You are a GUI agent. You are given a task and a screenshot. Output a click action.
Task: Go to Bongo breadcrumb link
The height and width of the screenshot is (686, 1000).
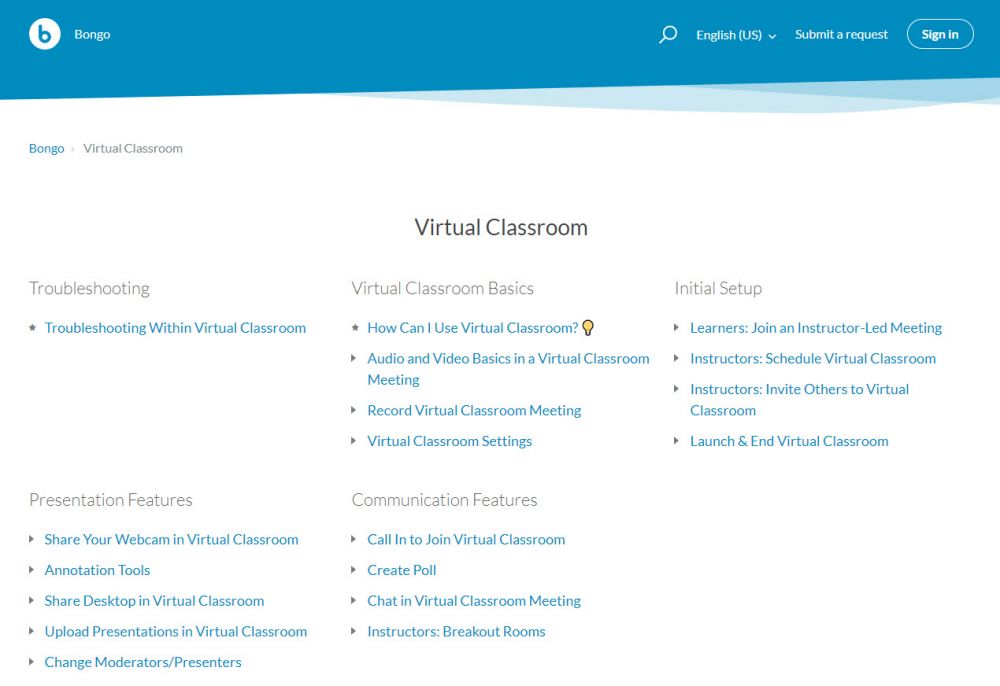coord(46,148)
